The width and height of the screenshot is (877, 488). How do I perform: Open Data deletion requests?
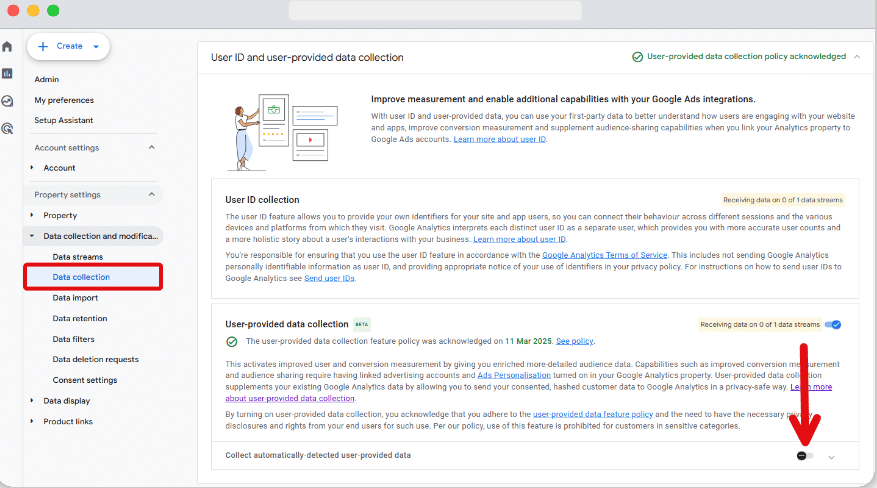pos(96,359)
